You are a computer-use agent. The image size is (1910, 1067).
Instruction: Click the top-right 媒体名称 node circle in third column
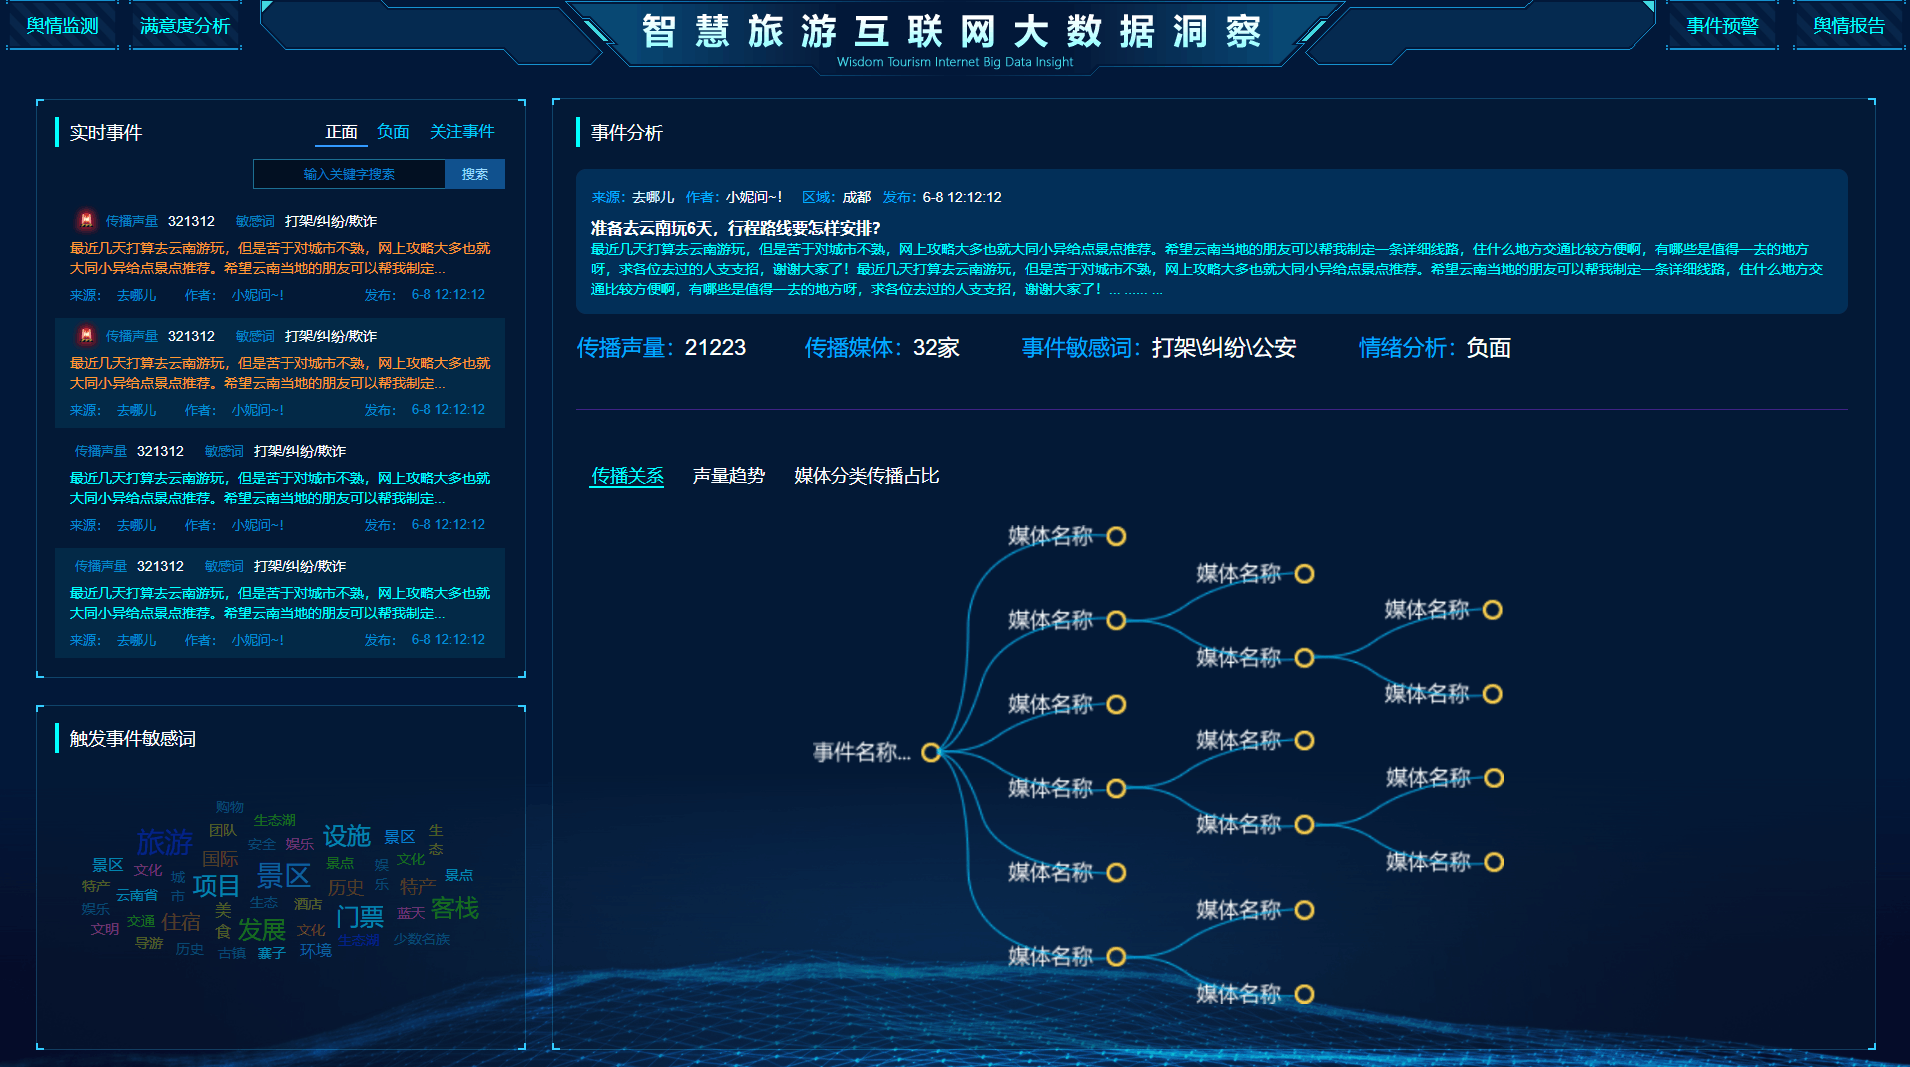click(x=1492, y=610)
